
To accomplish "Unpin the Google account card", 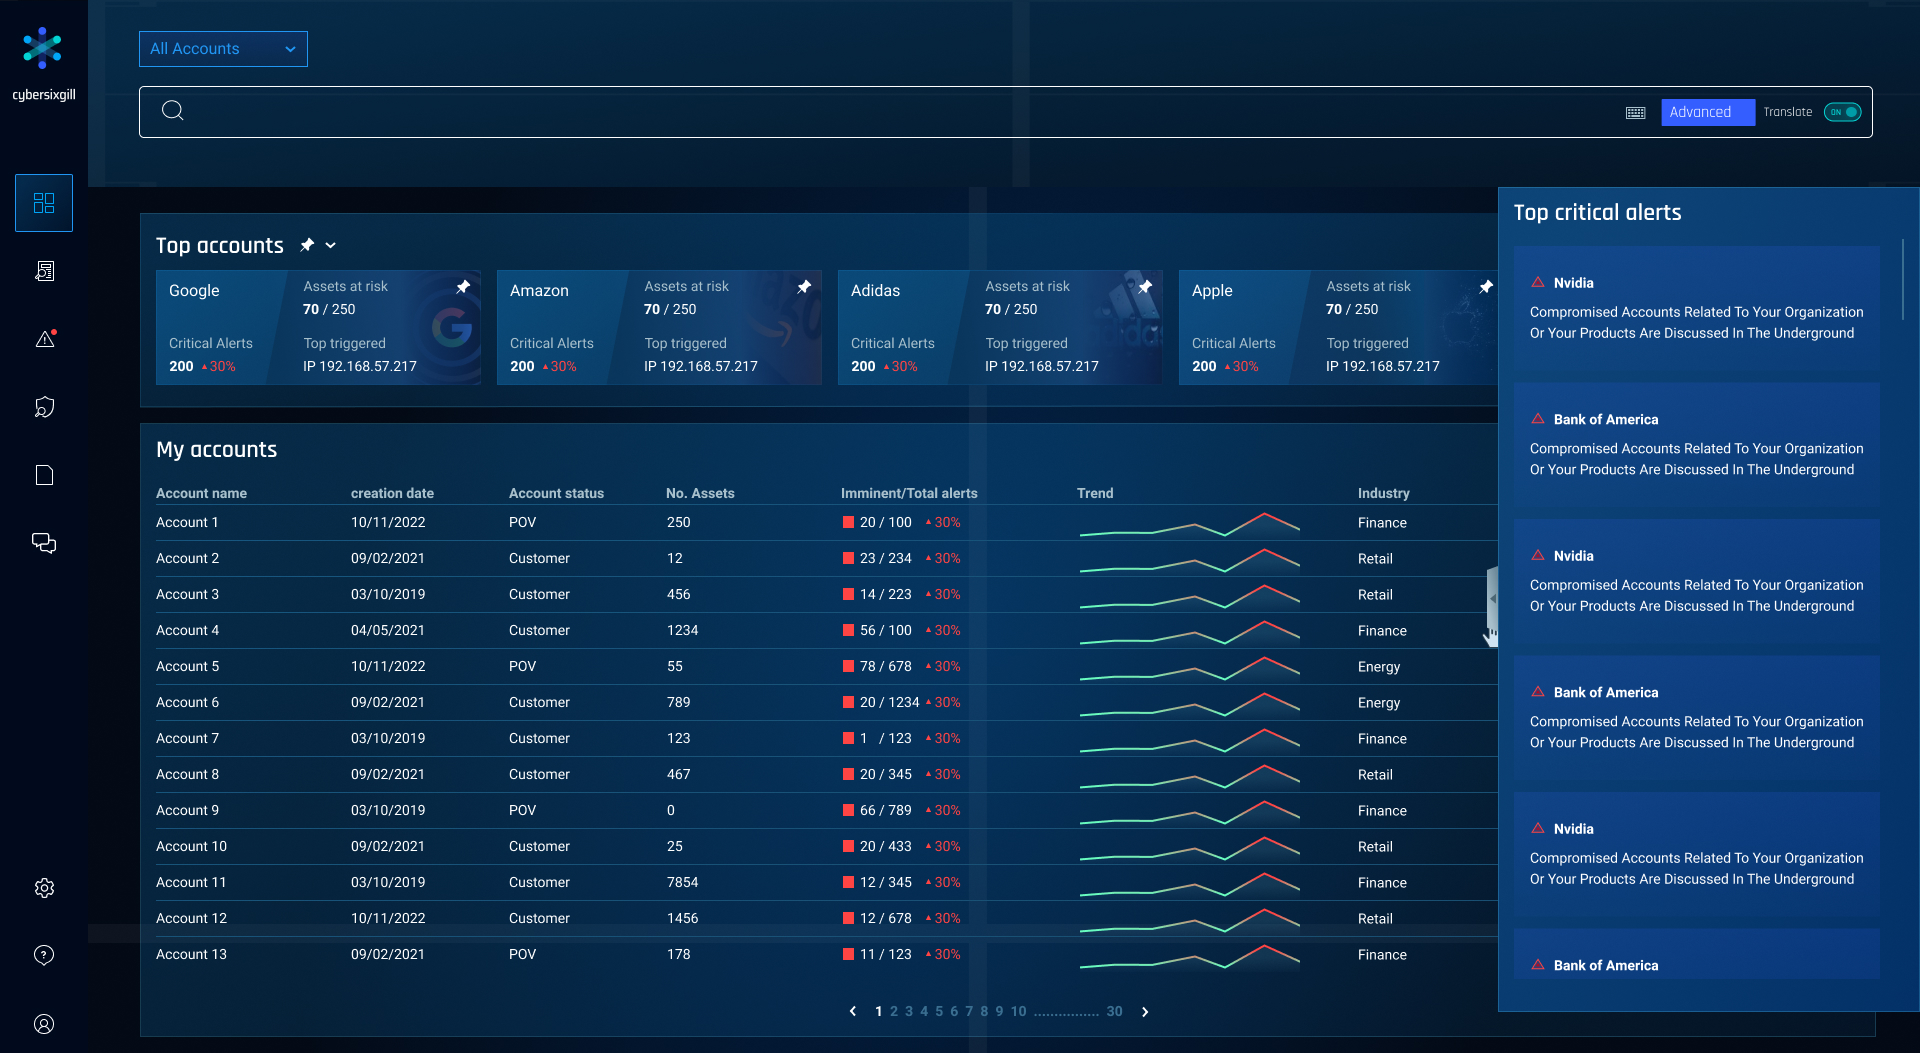I will point(463,287).
